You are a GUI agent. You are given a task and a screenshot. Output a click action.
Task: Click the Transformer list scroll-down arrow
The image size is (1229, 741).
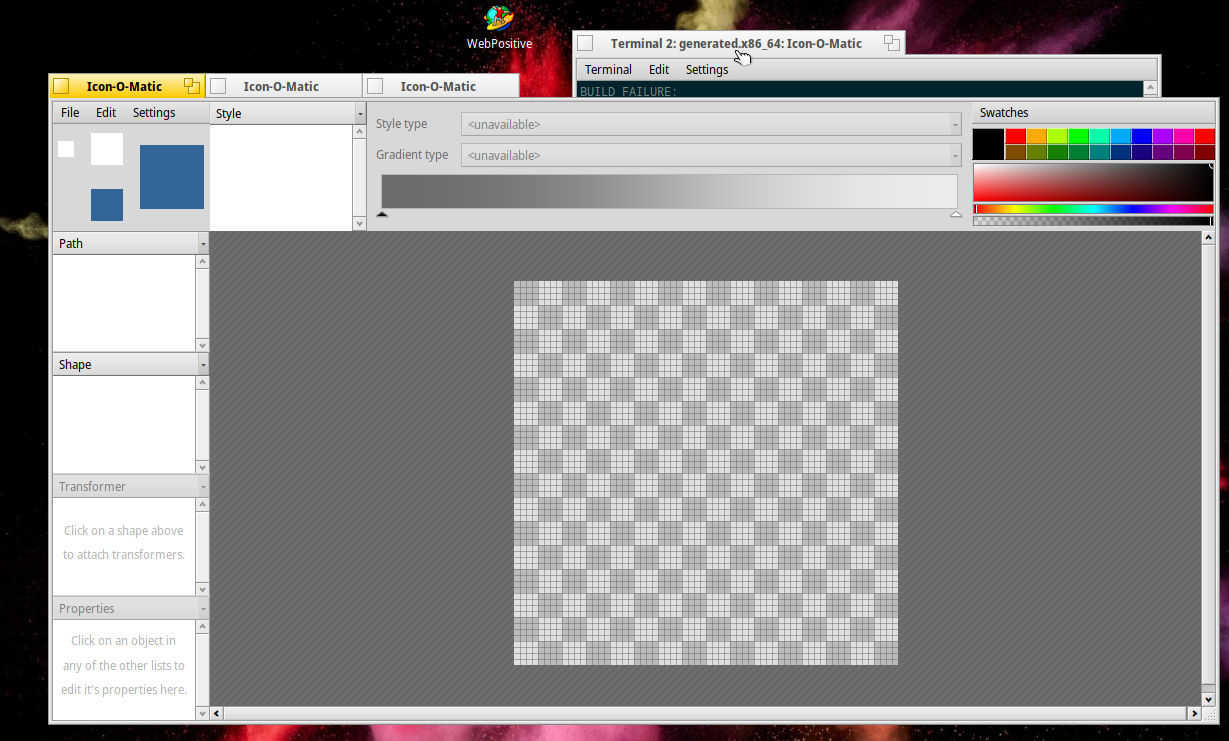tap(203, 589)
